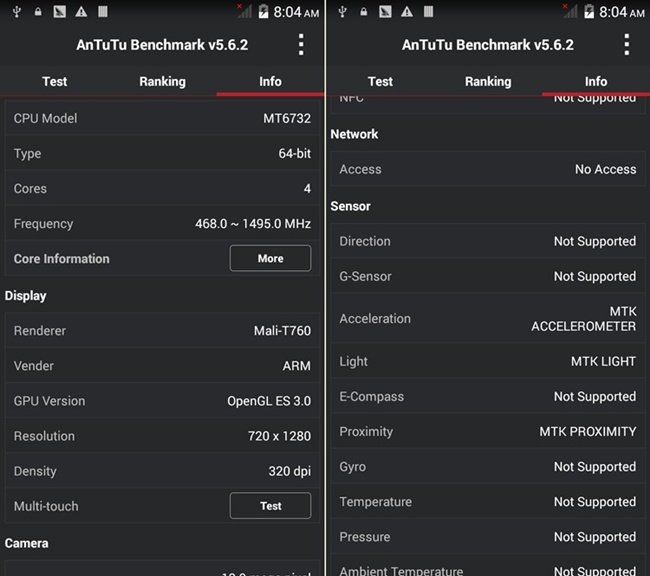Switch to the Ranking tab on left screen
The width and height of the screenshot is (650, 576).
point(162,82)
